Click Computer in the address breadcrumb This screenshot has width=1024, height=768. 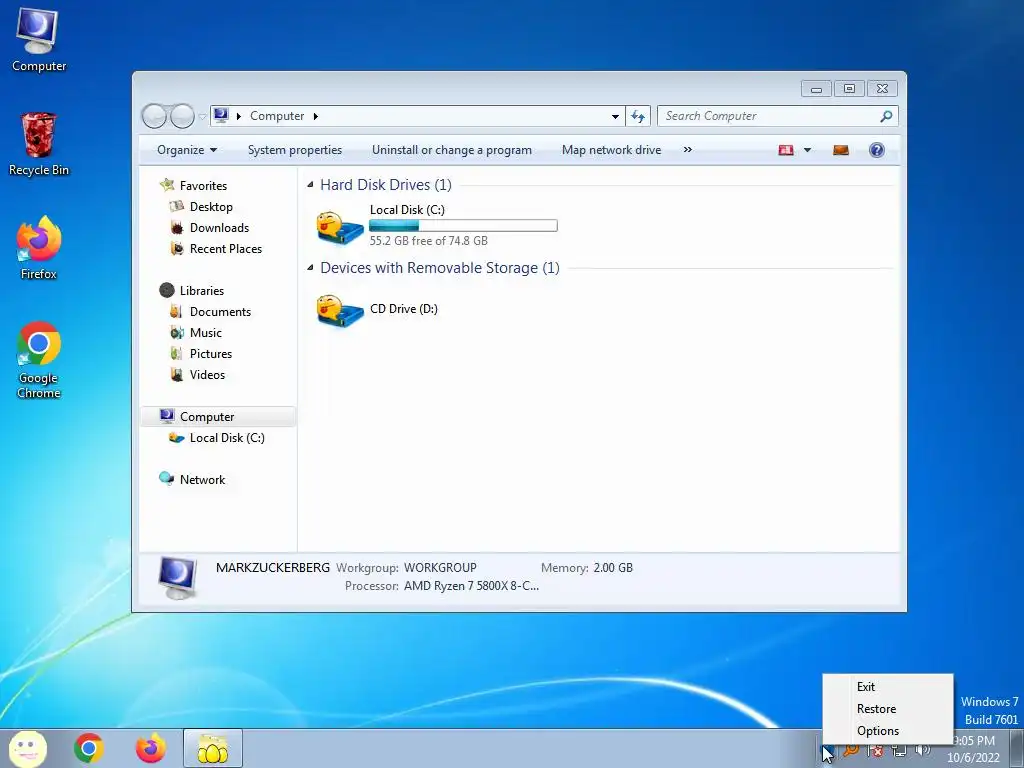[x=277, y=116]
